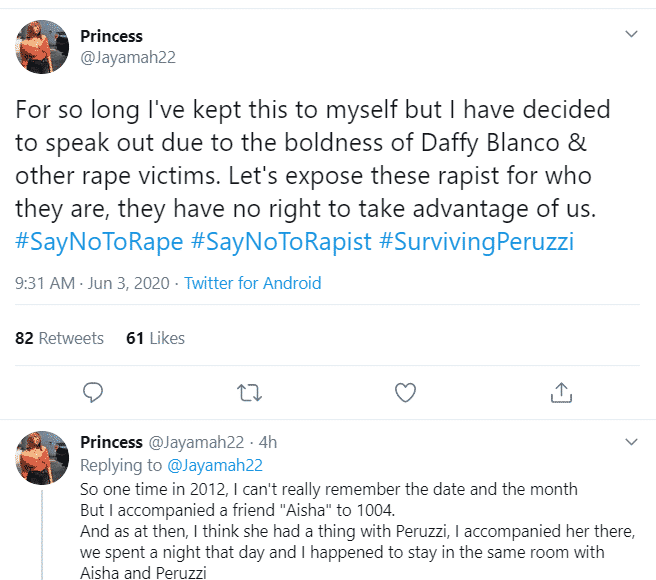Click the @Jayamah22 handle under main name

pyautogui.click(x=128, y=57)
